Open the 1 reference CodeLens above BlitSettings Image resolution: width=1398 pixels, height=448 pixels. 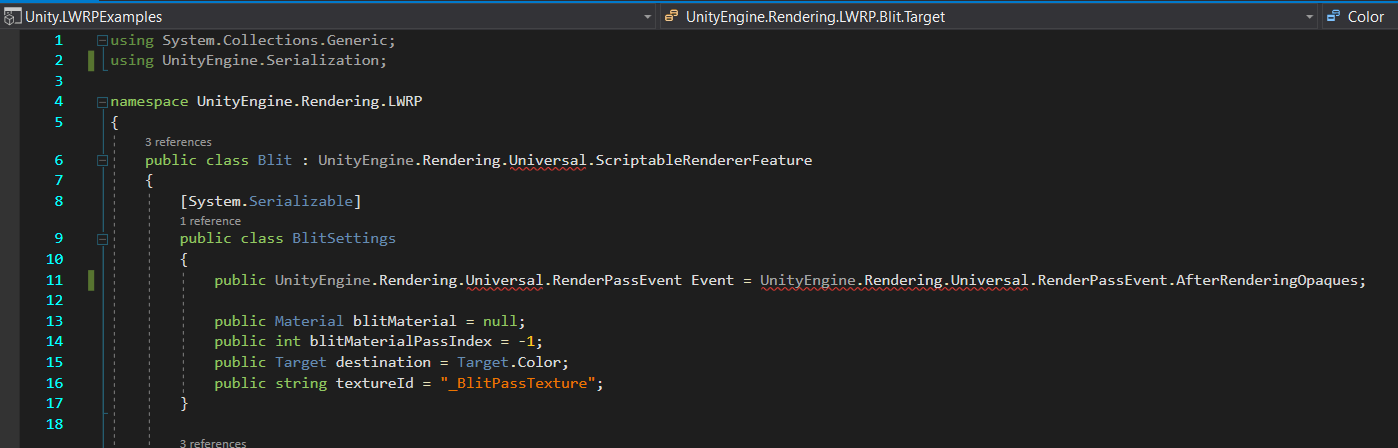(x=210, y=220)
